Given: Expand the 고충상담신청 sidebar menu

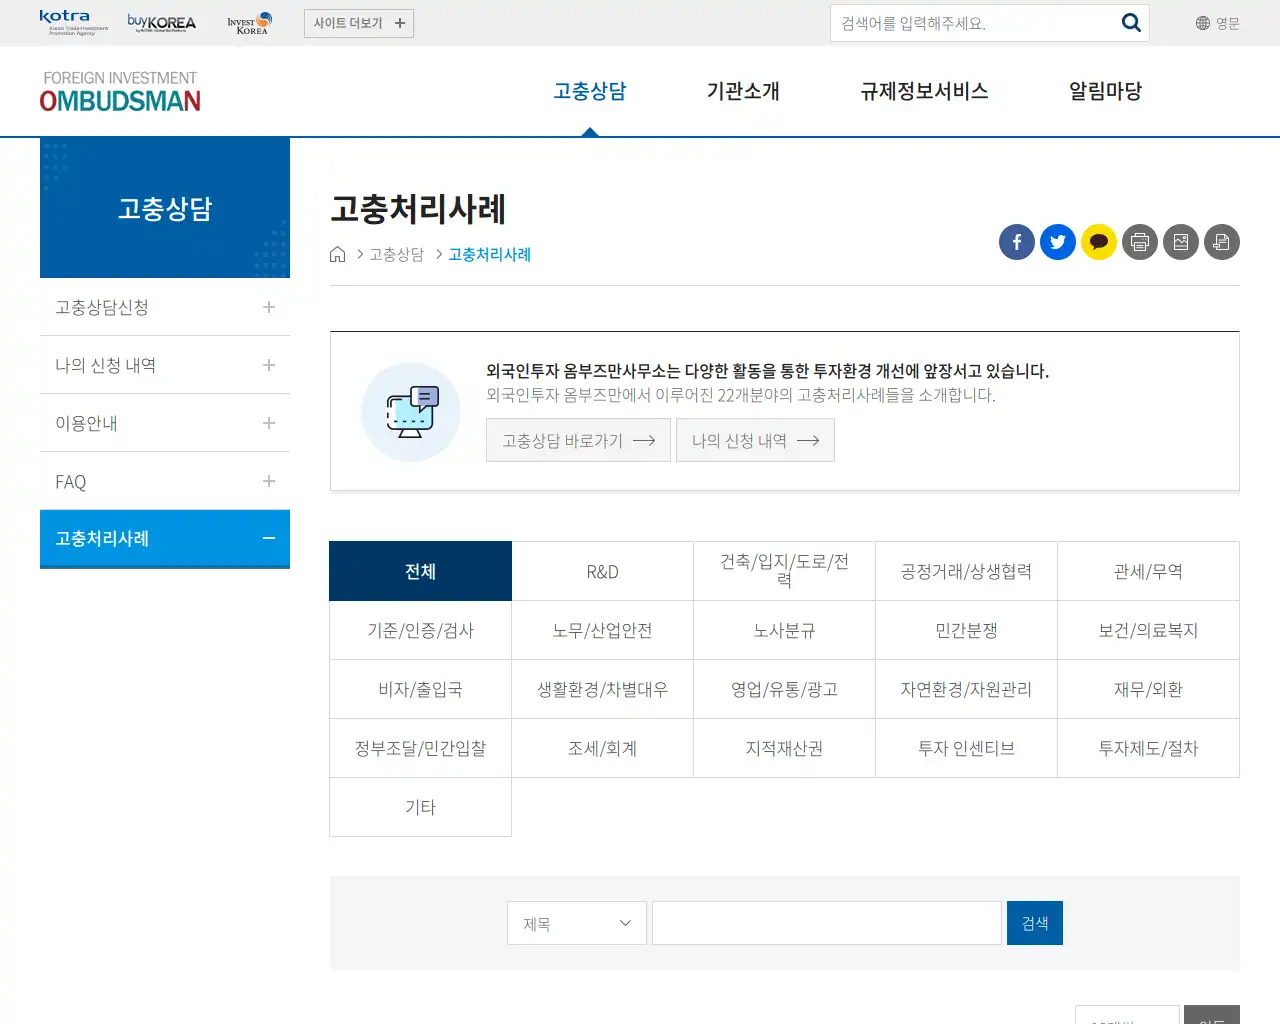Looking at the screenshot, I should tap(164, 306).
